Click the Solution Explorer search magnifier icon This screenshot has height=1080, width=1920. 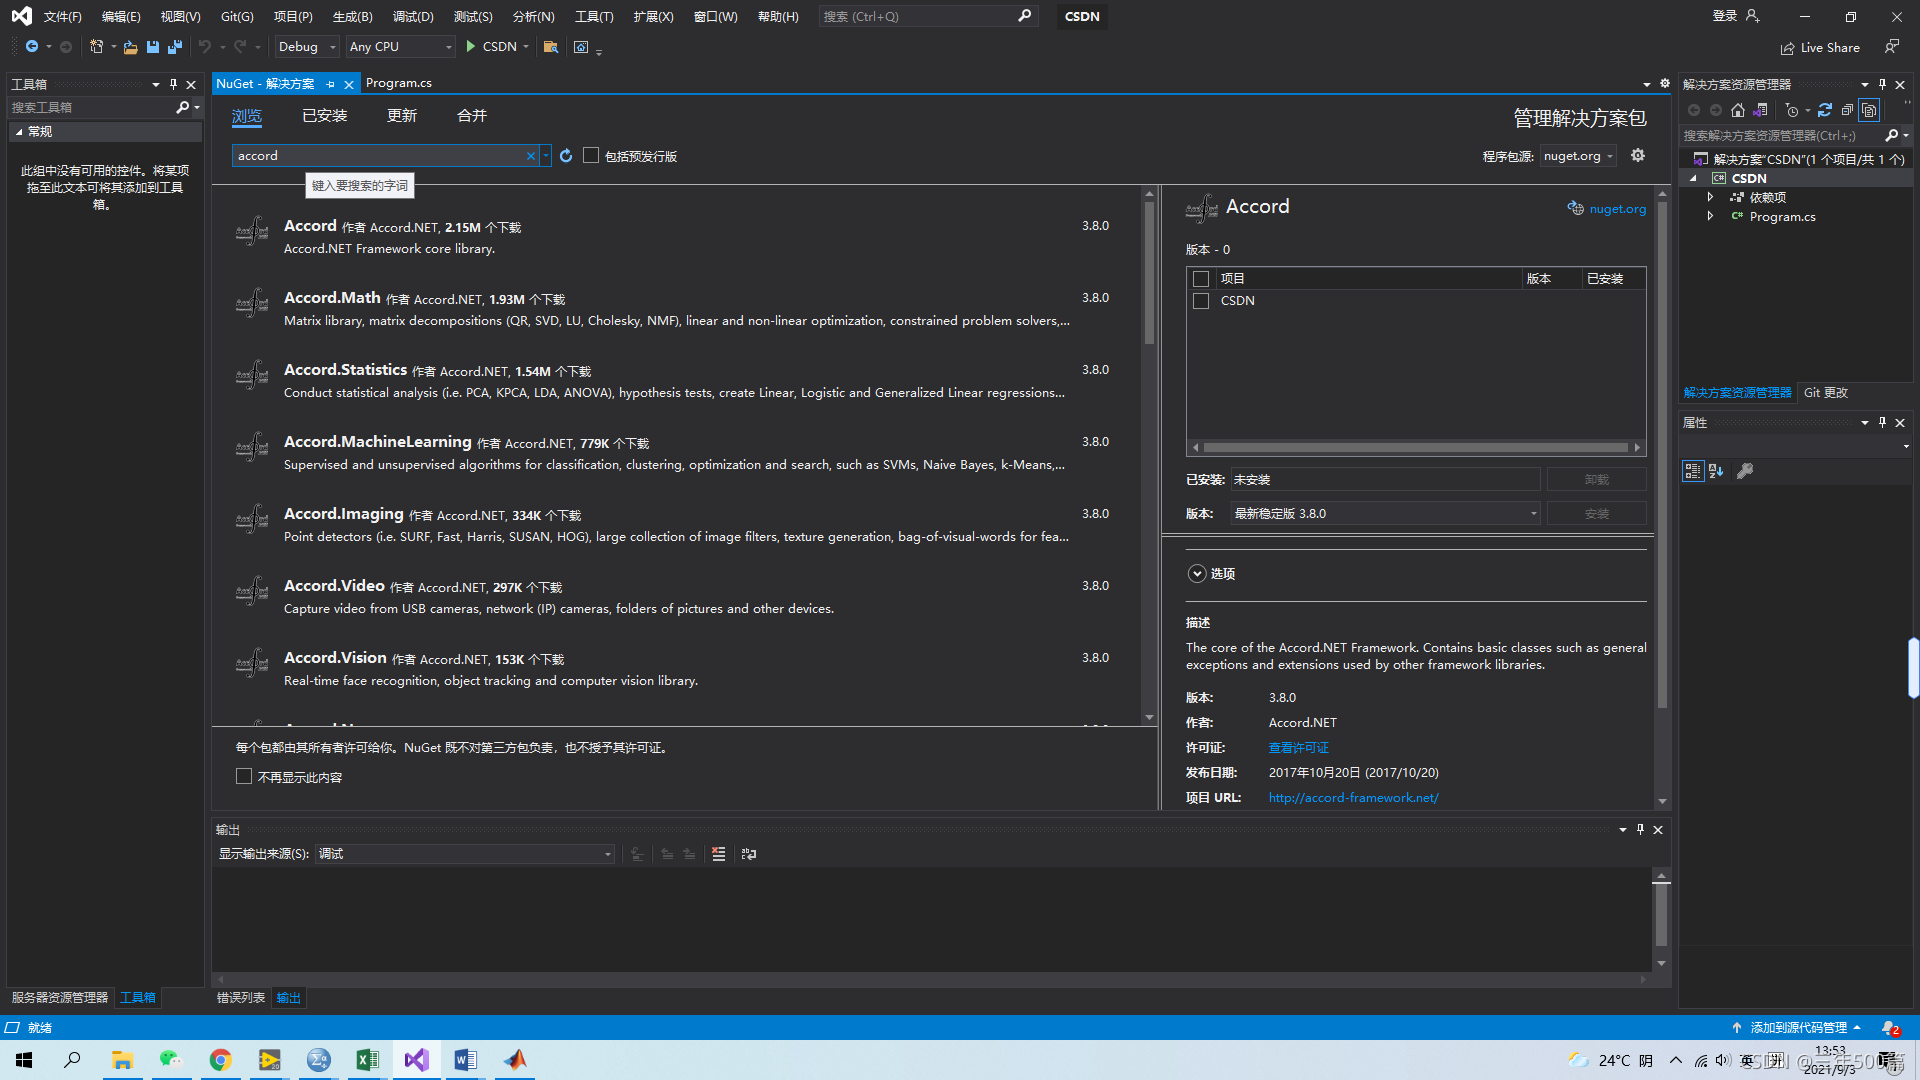click(x=1891, y=135)
